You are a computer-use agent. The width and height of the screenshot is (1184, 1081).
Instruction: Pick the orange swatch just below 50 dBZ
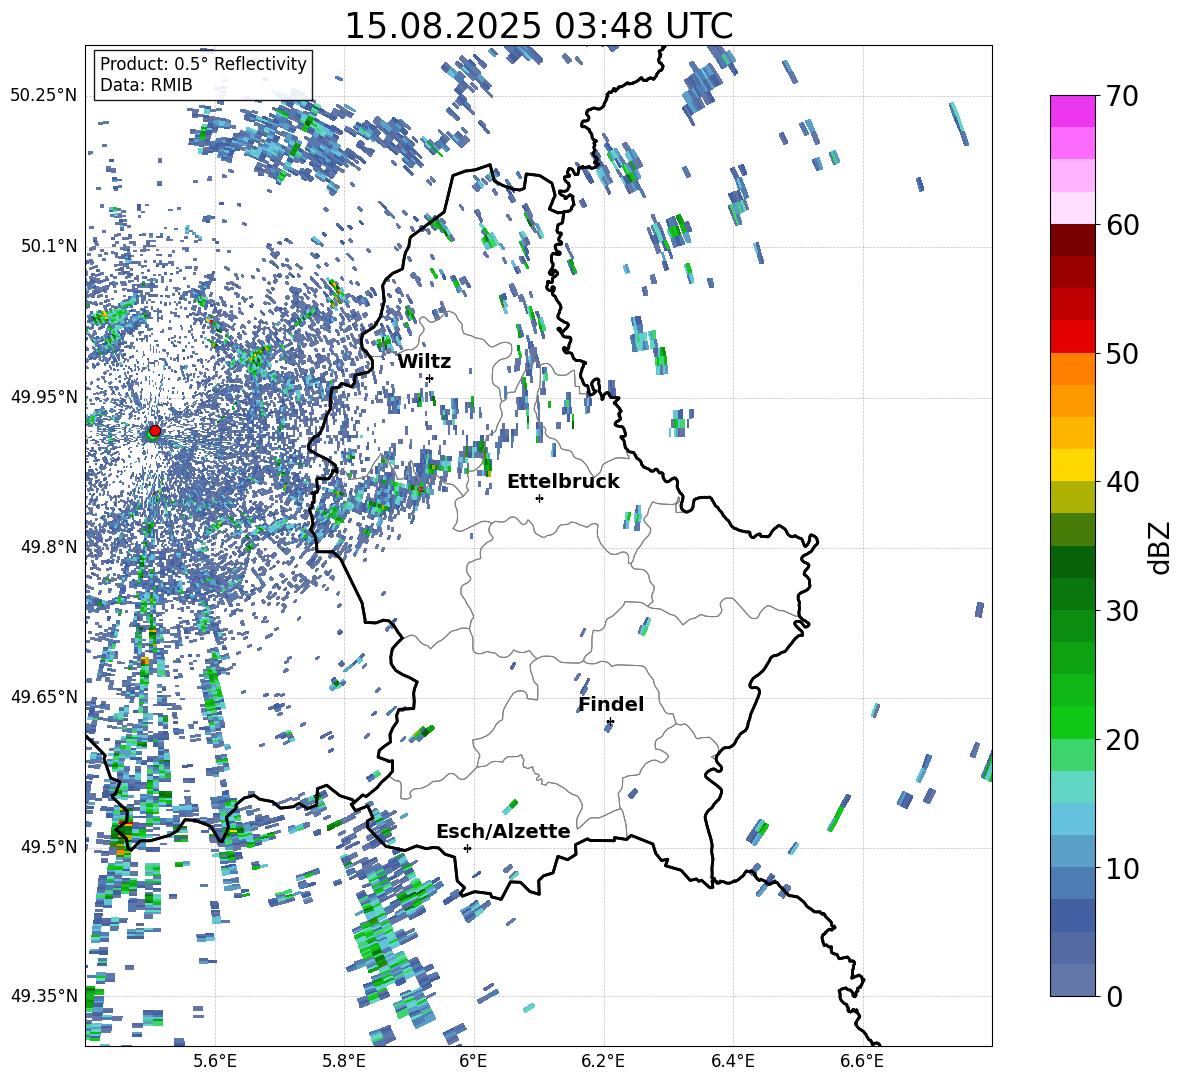1072,369
